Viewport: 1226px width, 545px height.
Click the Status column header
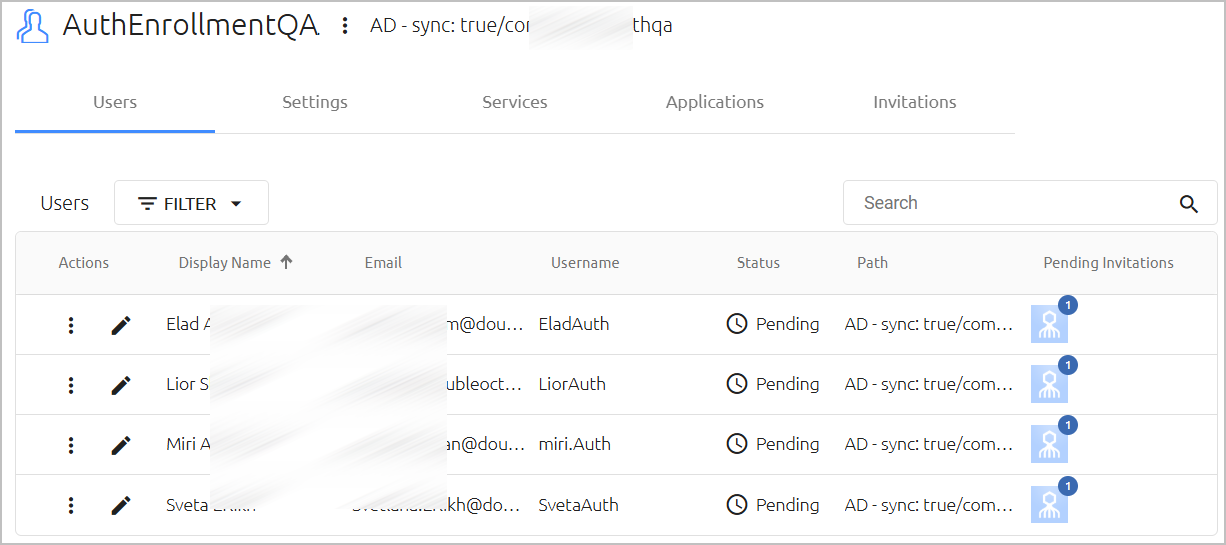[x=758, y=263]
